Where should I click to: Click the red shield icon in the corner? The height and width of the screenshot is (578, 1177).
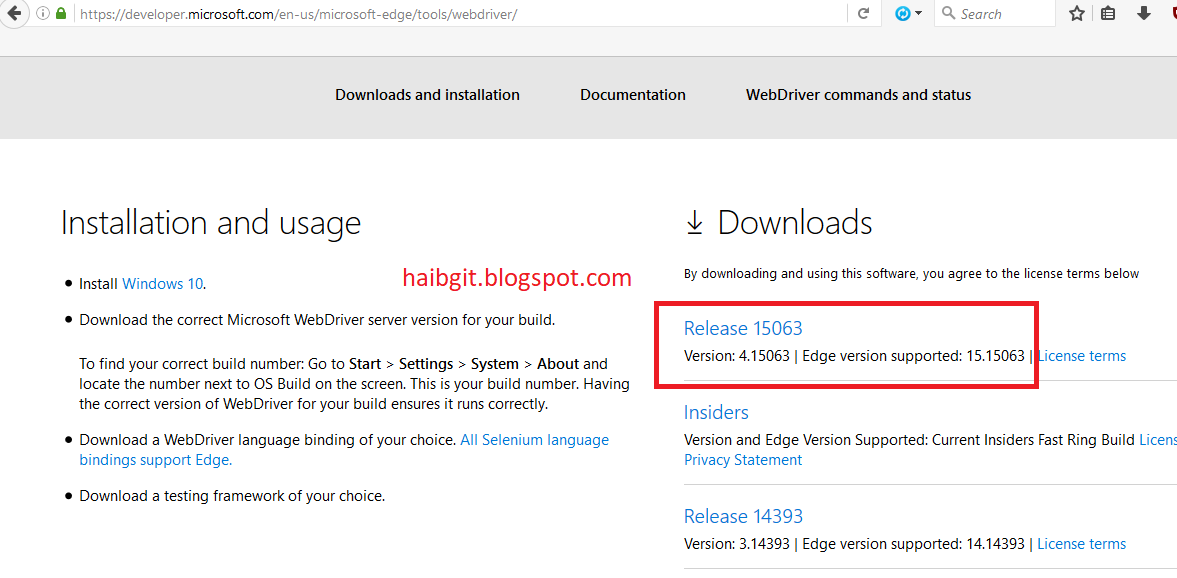(x=1172, y=13)
